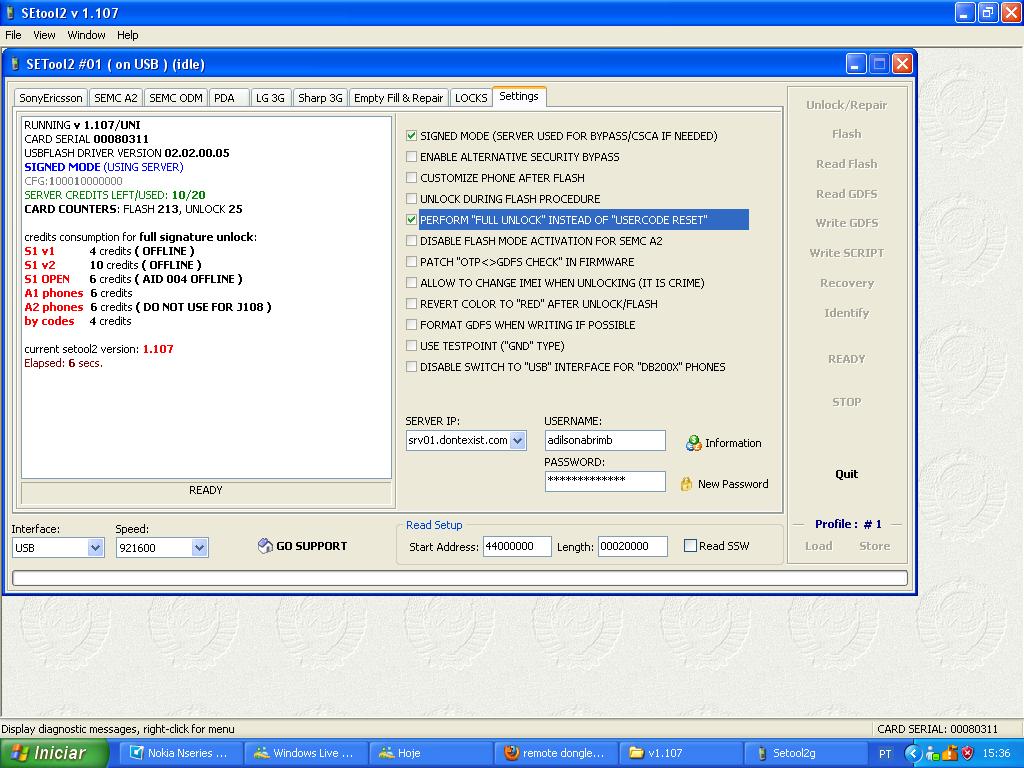Click the PT language indicator
Viewport: 1024px width, 768px height.
[885, 754]
